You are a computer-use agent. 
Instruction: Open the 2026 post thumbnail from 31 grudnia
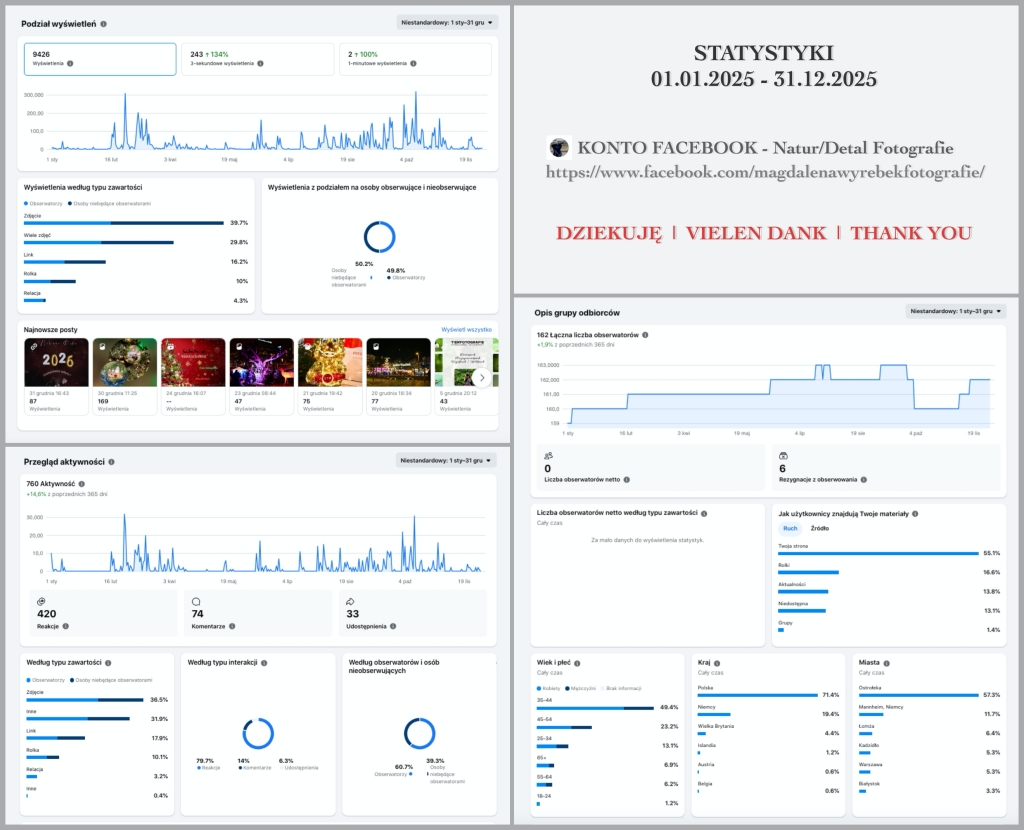point(56,363)
